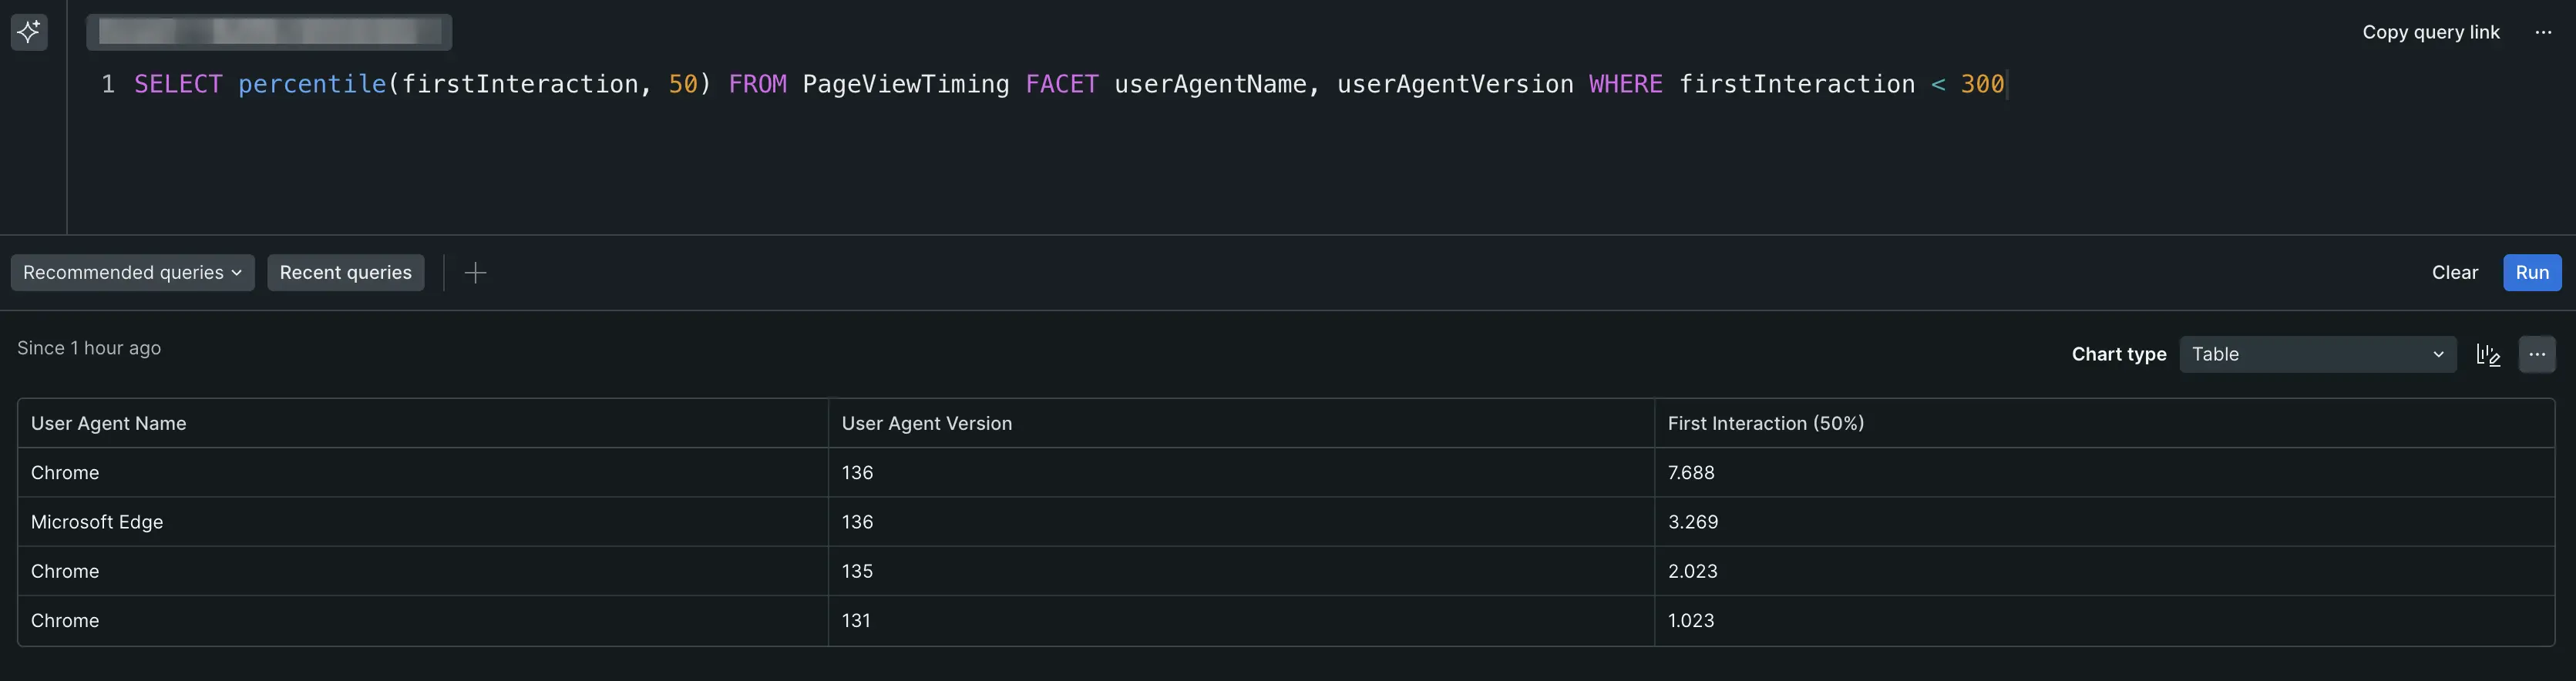Viewport: 2576px width, 681px height.
Task: Open the Chart type Table dropdown
Action: [2317, 355]
